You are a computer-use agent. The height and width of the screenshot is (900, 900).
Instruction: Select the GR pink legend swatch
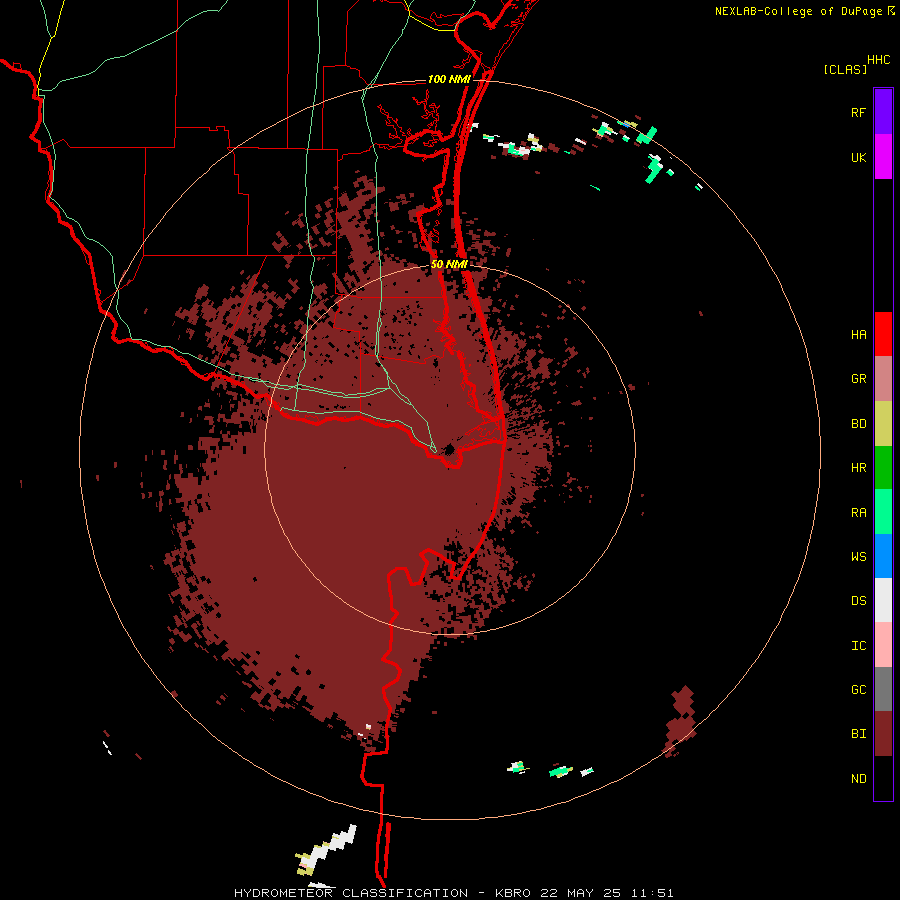883,379
